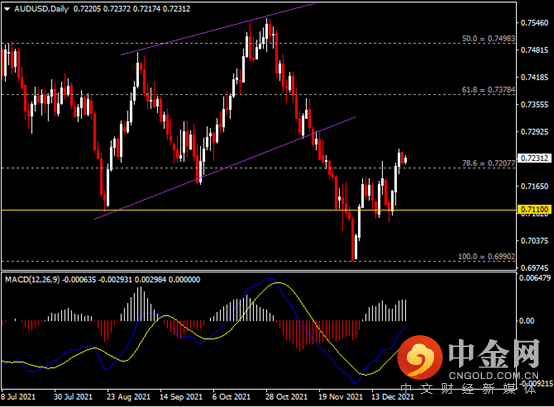Select the upper purple channel trendline

click(218, 29)
